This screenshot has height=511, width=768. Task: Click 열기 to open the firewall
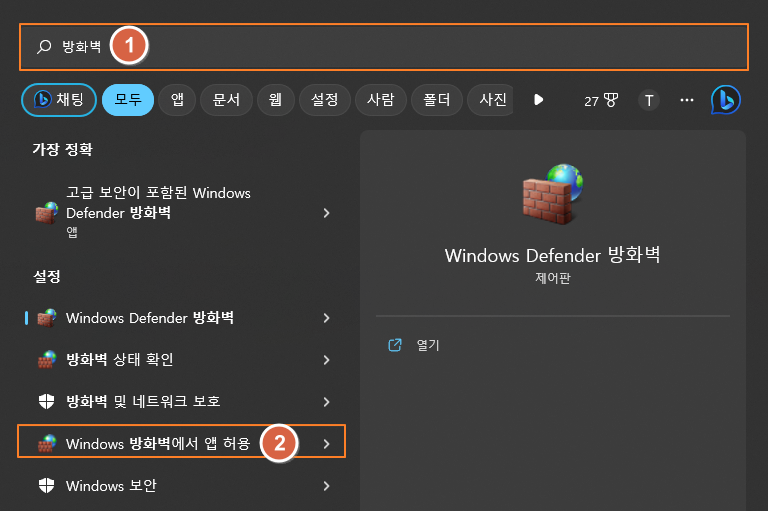(428, 345)
